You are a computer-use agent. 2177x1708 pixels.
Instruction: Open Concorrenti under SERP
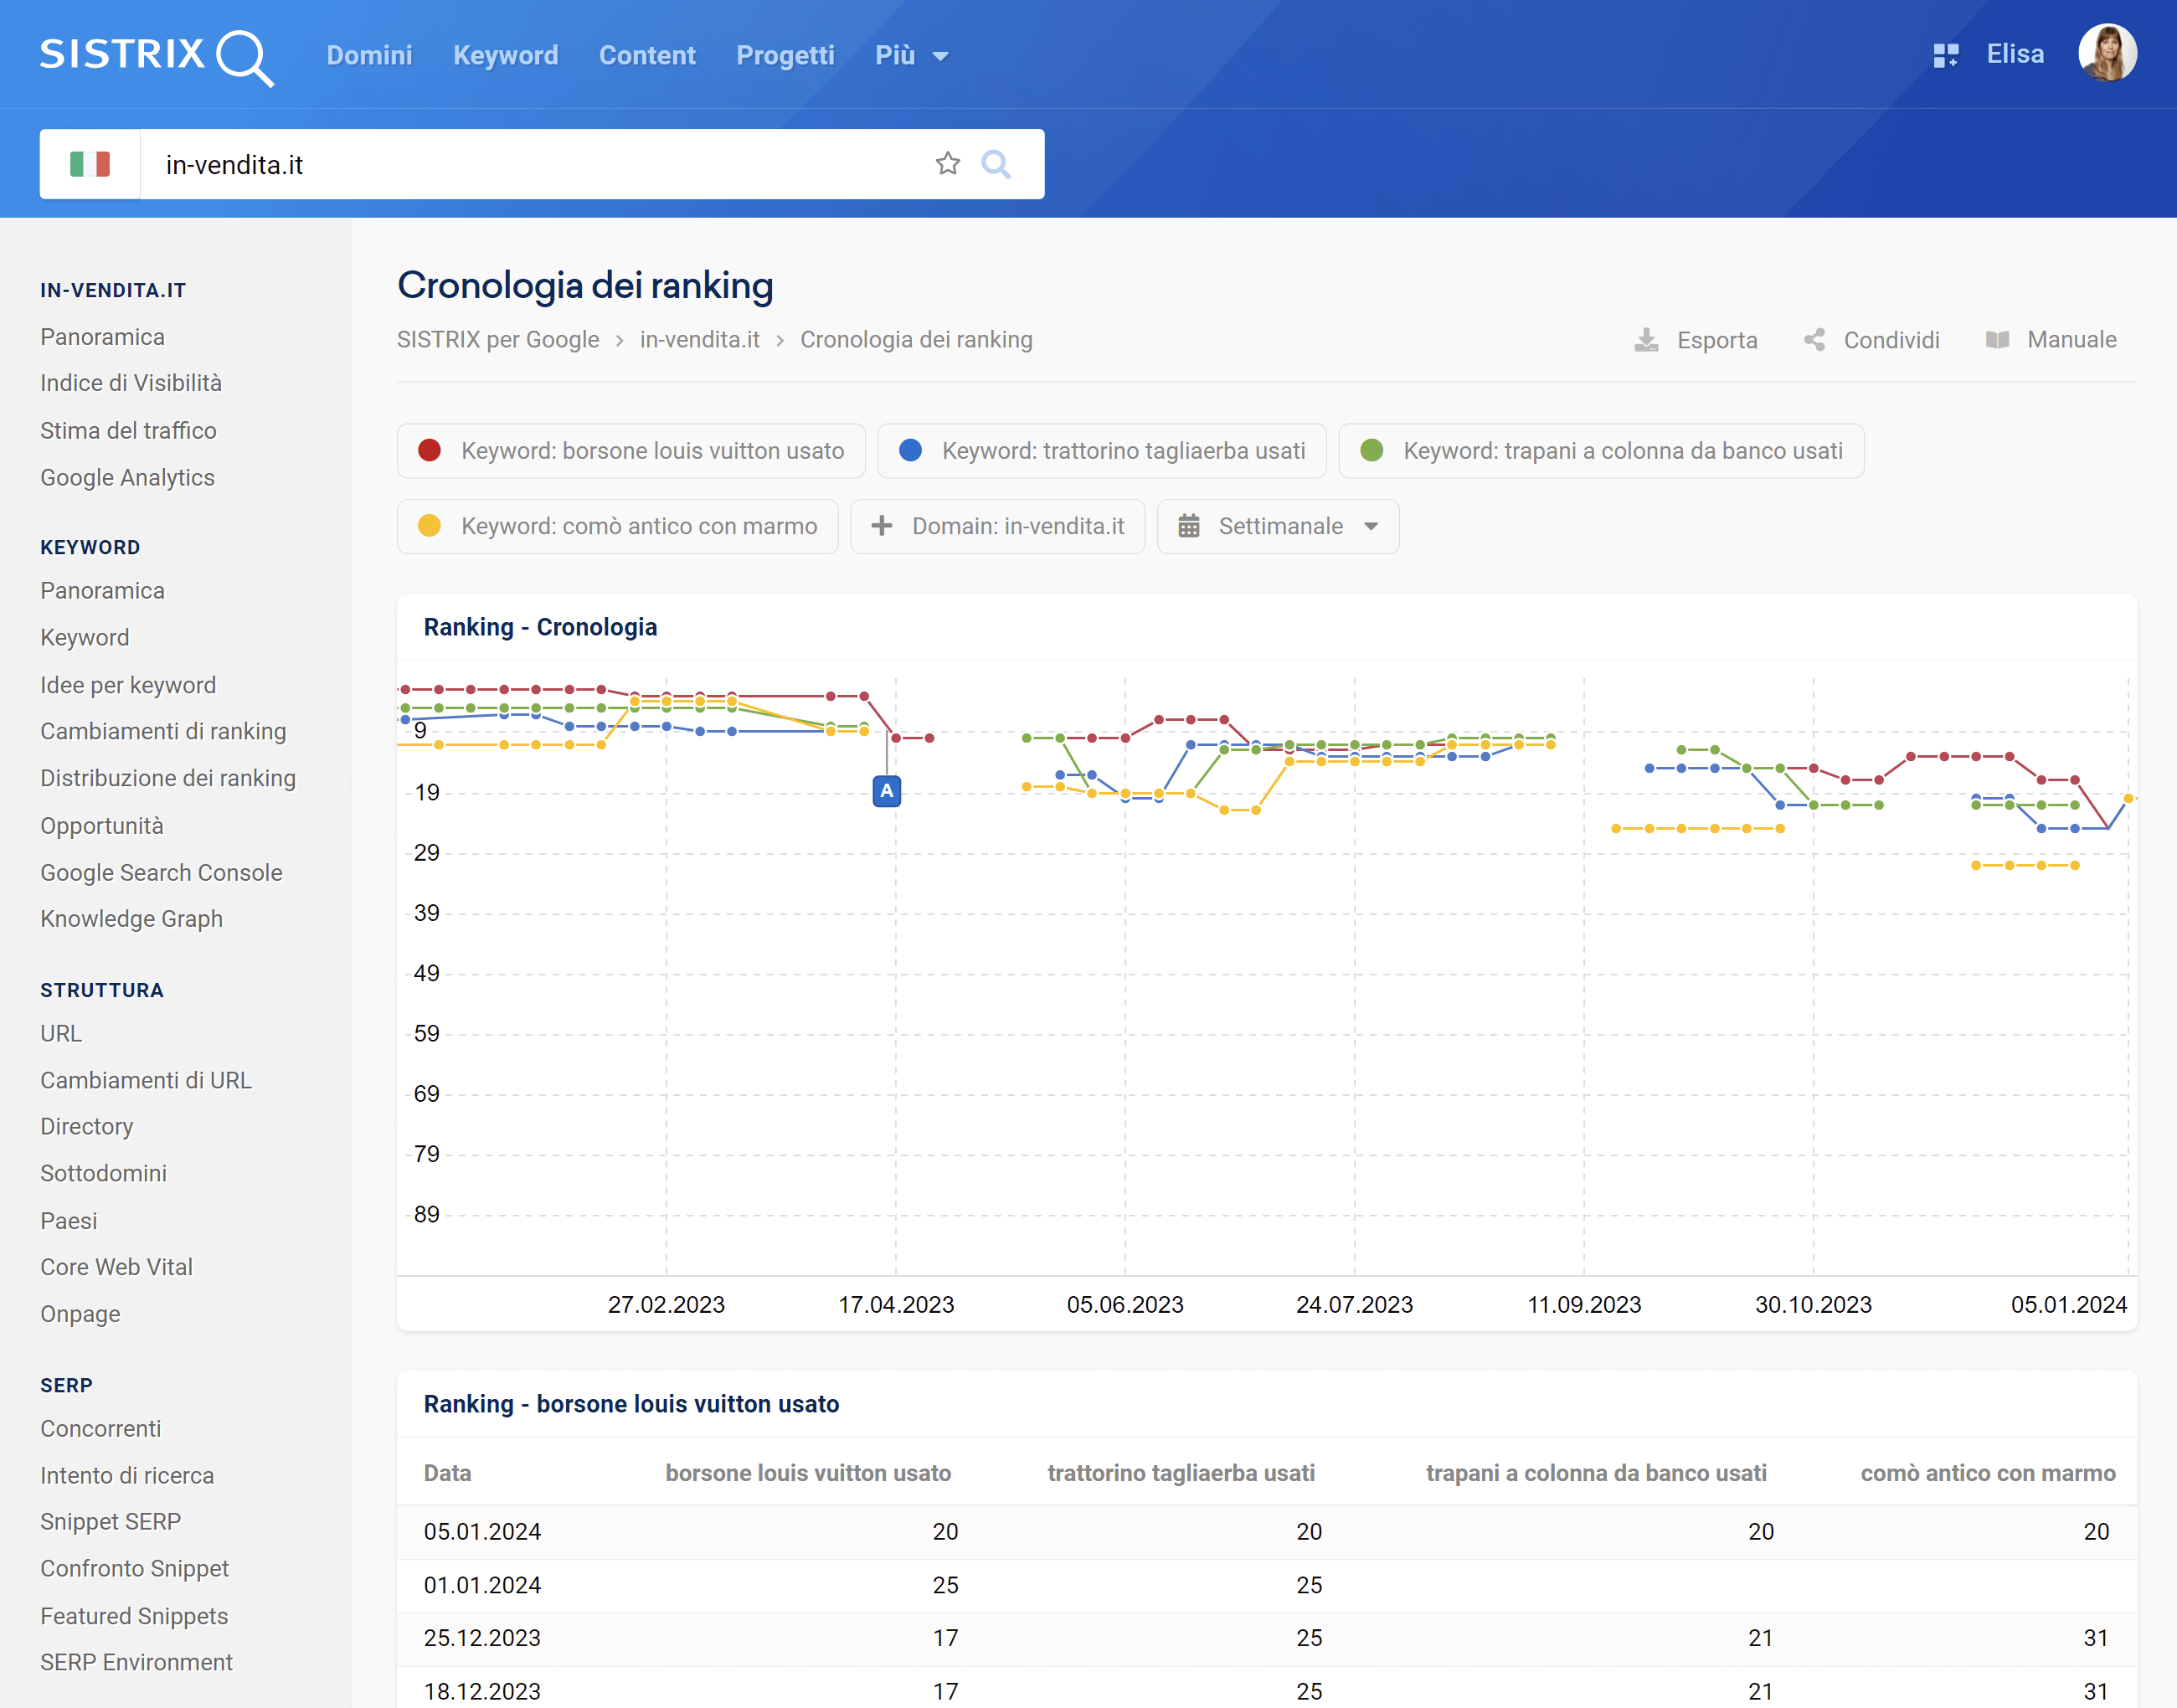(100, 1429)
